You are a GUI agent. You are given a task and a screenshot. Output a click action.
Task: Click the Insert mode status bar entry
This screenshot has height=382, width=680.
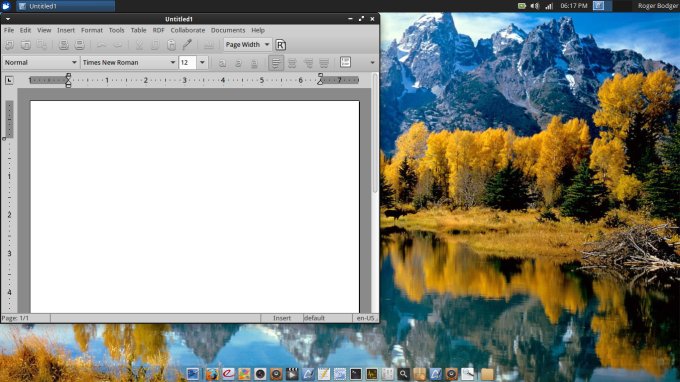coord(282,318)
